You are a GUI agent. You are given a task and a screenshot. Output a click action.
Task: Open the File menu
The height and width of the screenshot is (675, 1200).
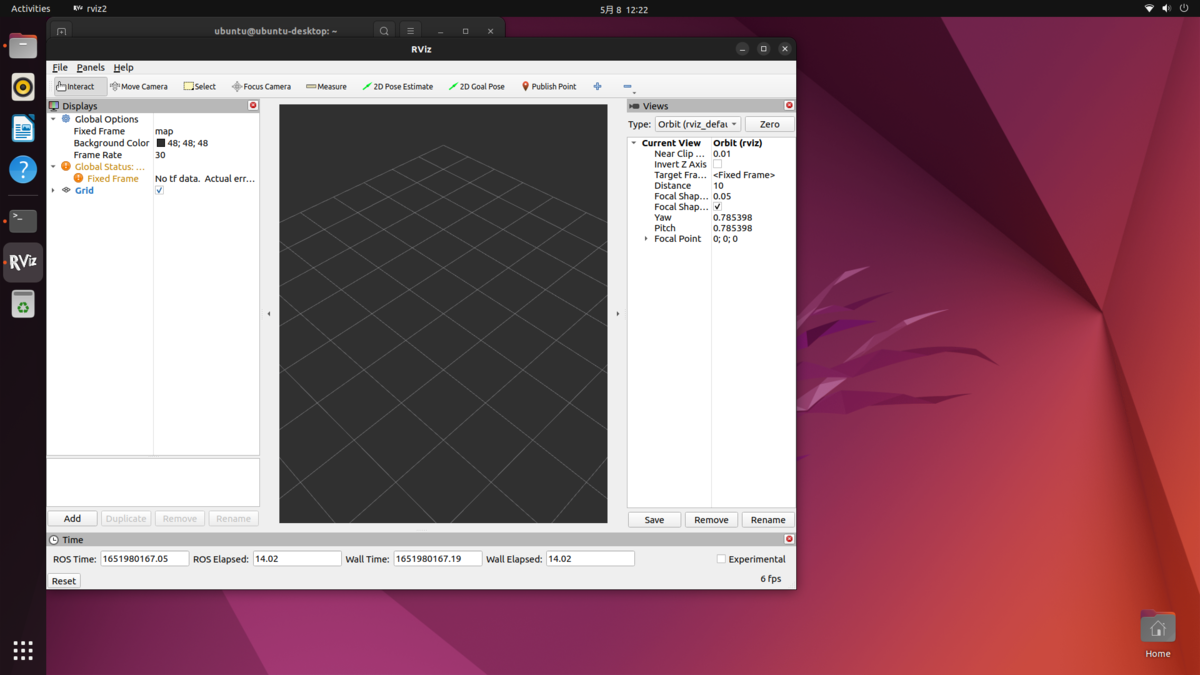point(60,67)
